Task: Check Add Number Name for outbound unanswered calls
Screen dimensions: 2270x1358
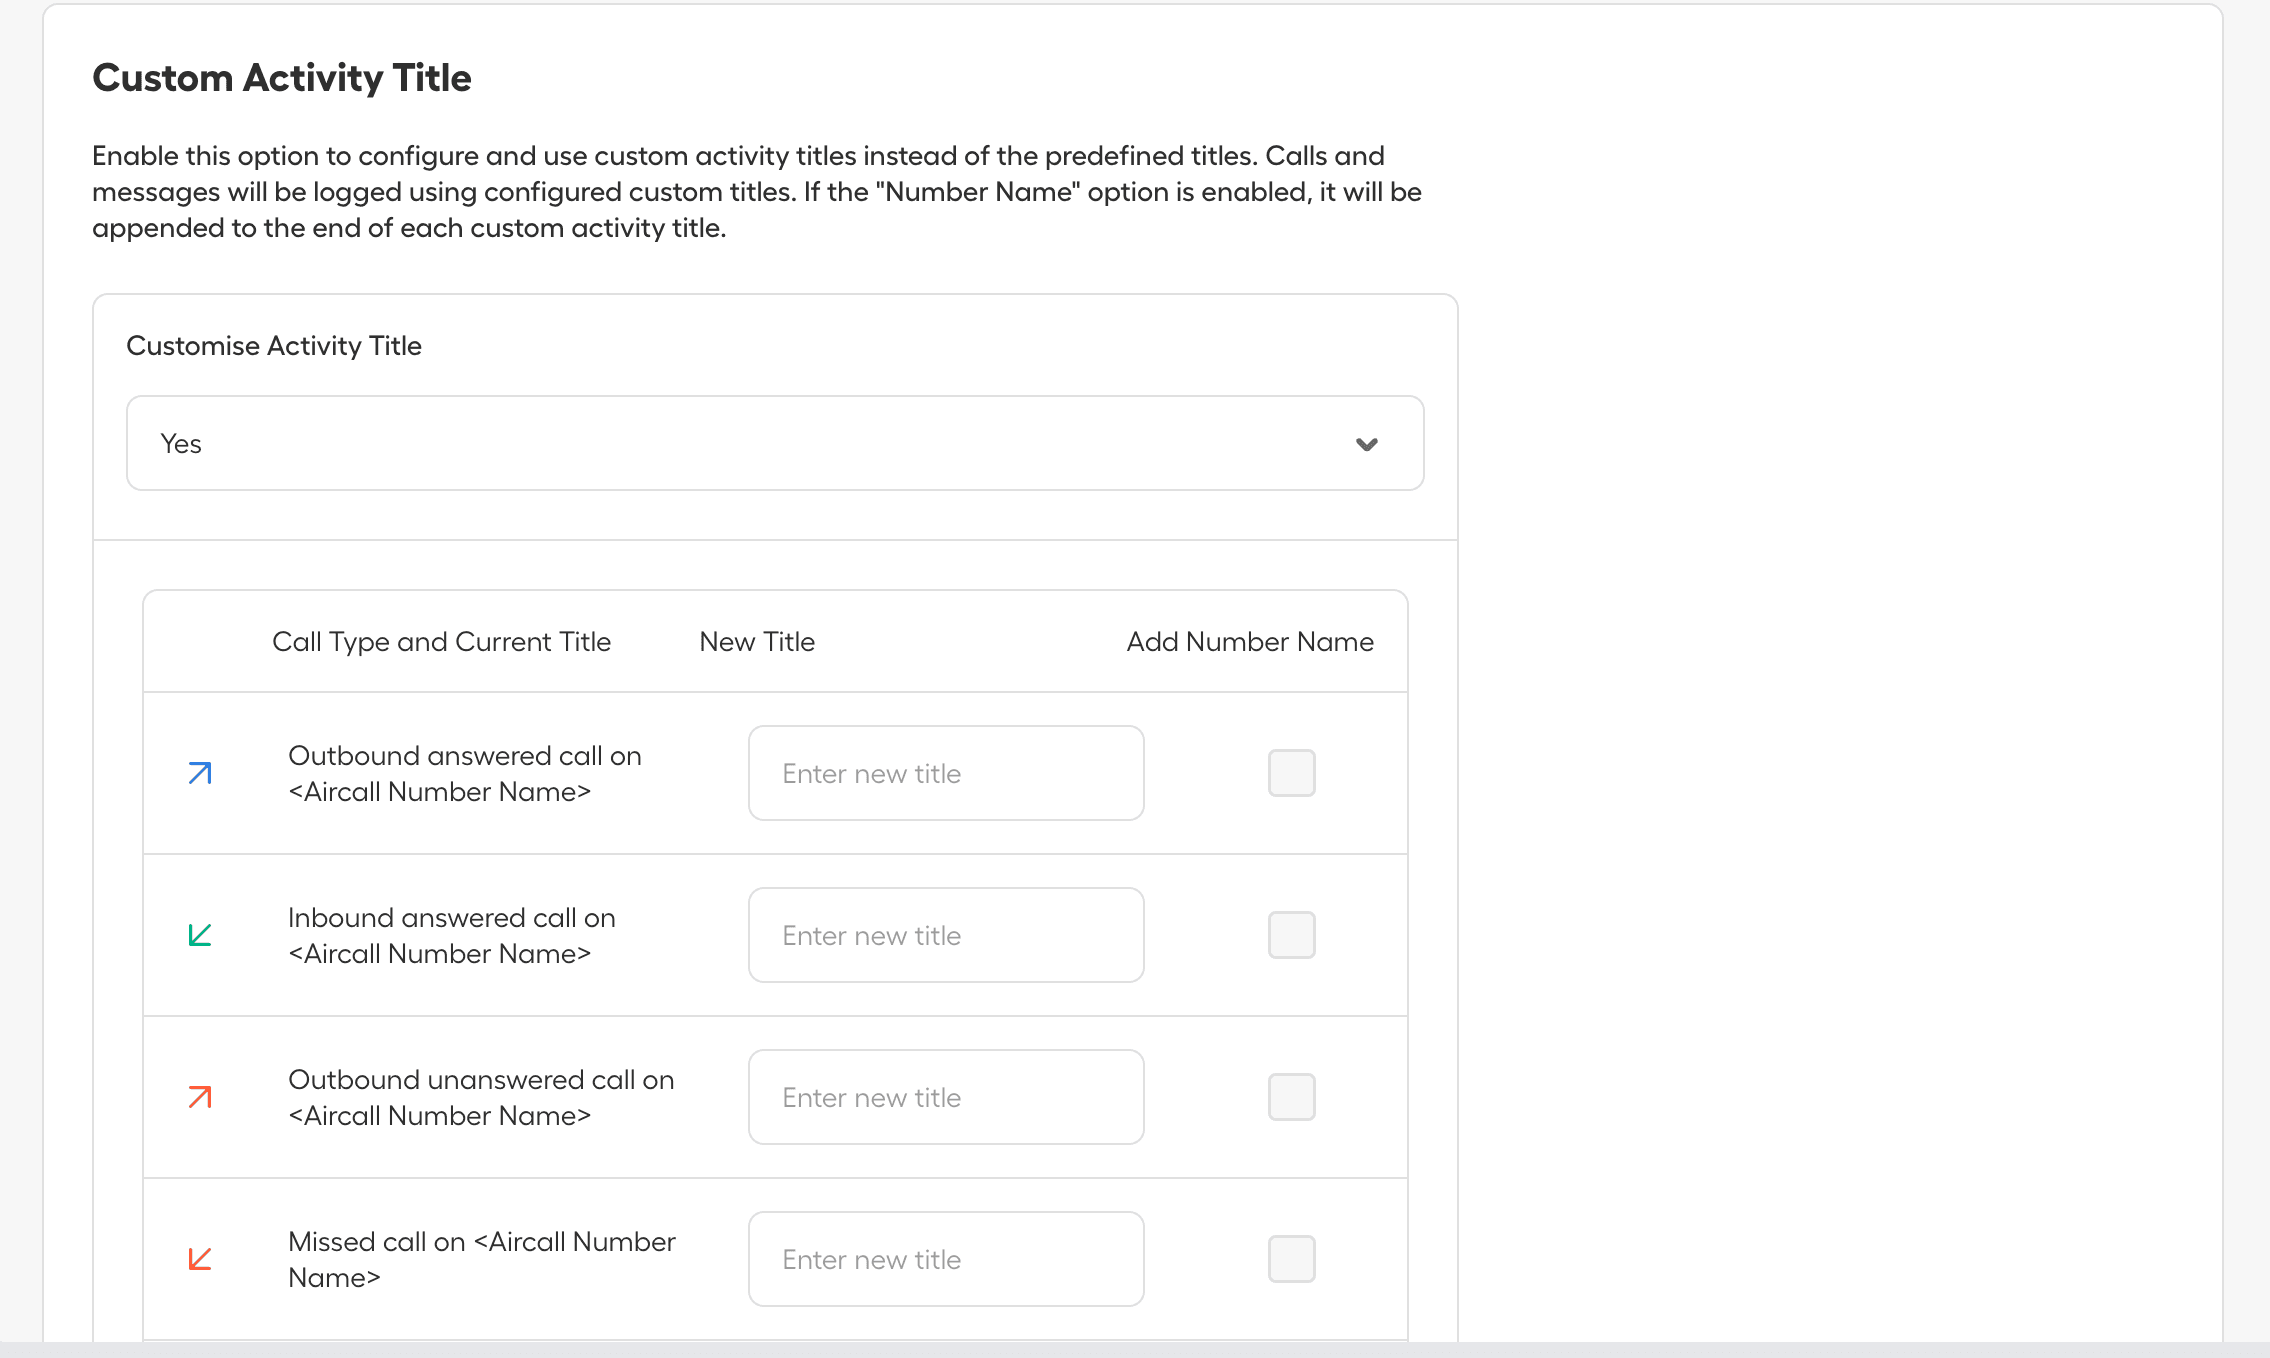Action: (x=1290, y=1096)
